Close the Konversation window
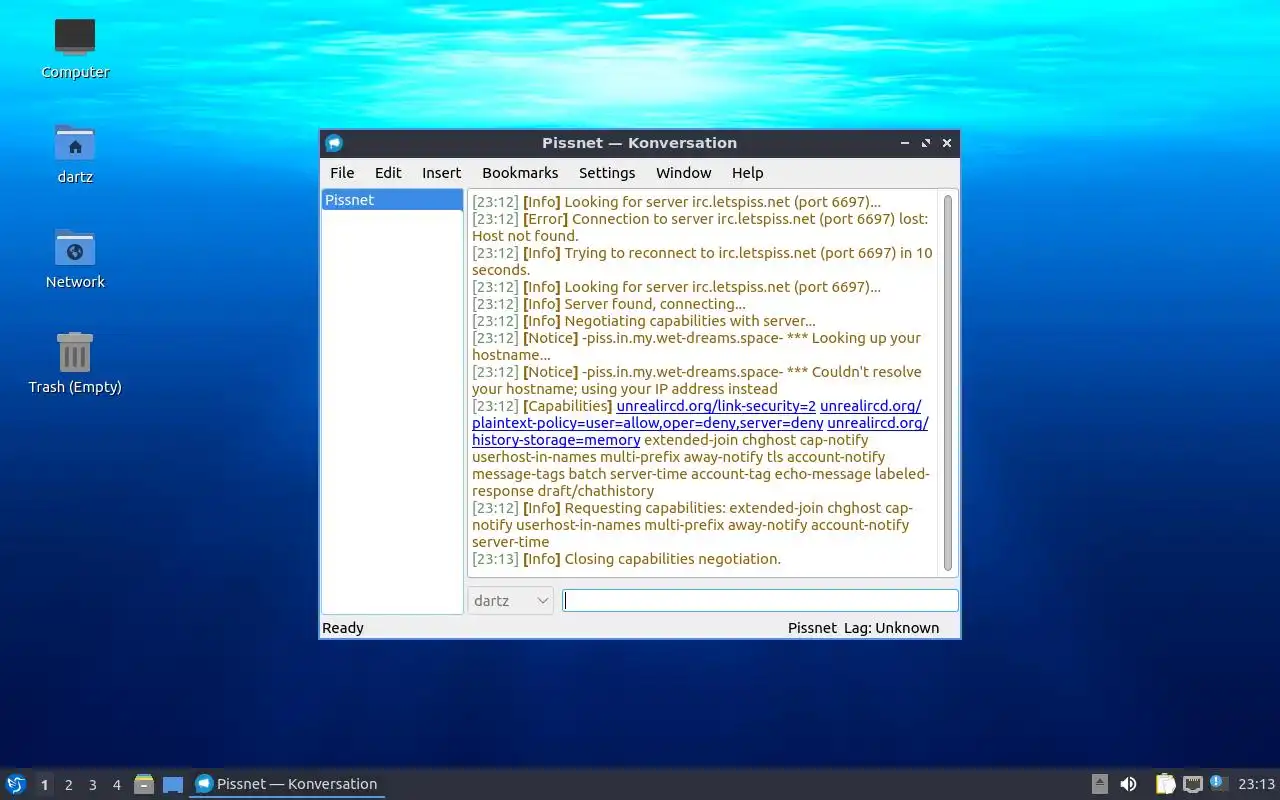1280x800 pixels. (947, 143)
